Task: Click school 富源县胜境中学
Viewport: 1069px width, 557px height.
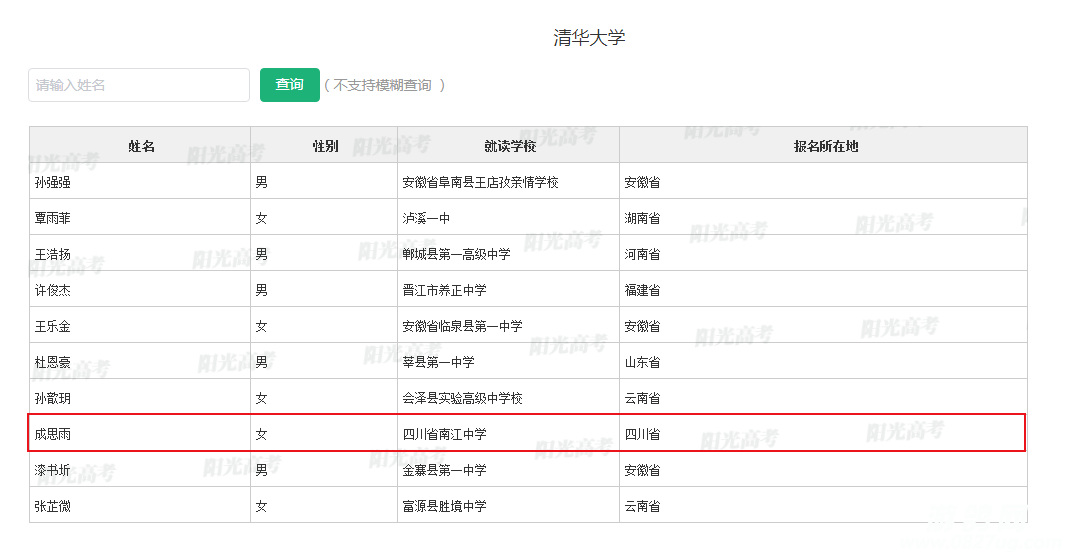Action: point(445,507)
